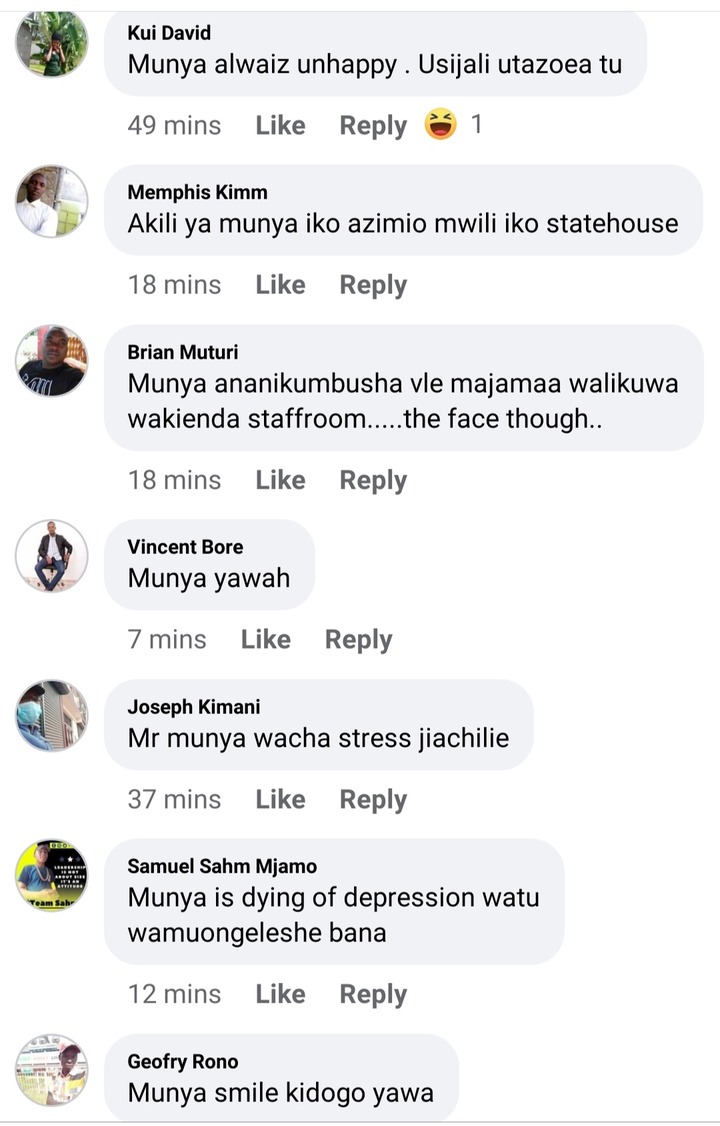The width and height of the screenshot is (720, 1126).
Task: Click the Brian Muturi name link
Action: click(x=182, y=352)
